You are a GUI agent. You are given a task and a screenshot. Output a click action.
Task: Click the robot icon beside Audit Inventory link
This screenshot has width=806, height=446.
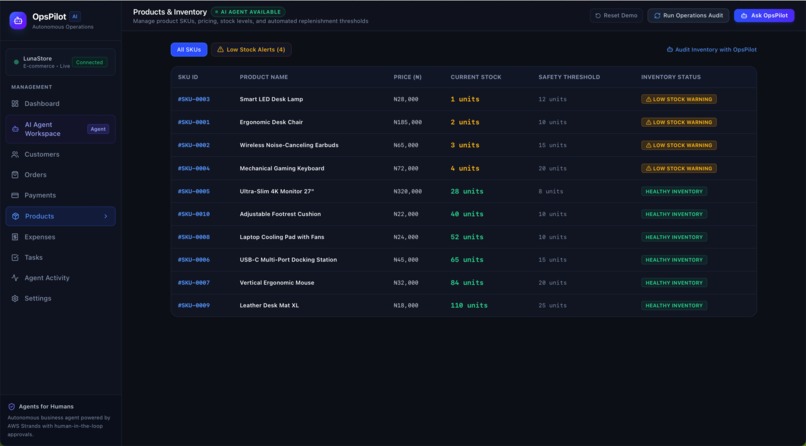click(x=670, y=50)
